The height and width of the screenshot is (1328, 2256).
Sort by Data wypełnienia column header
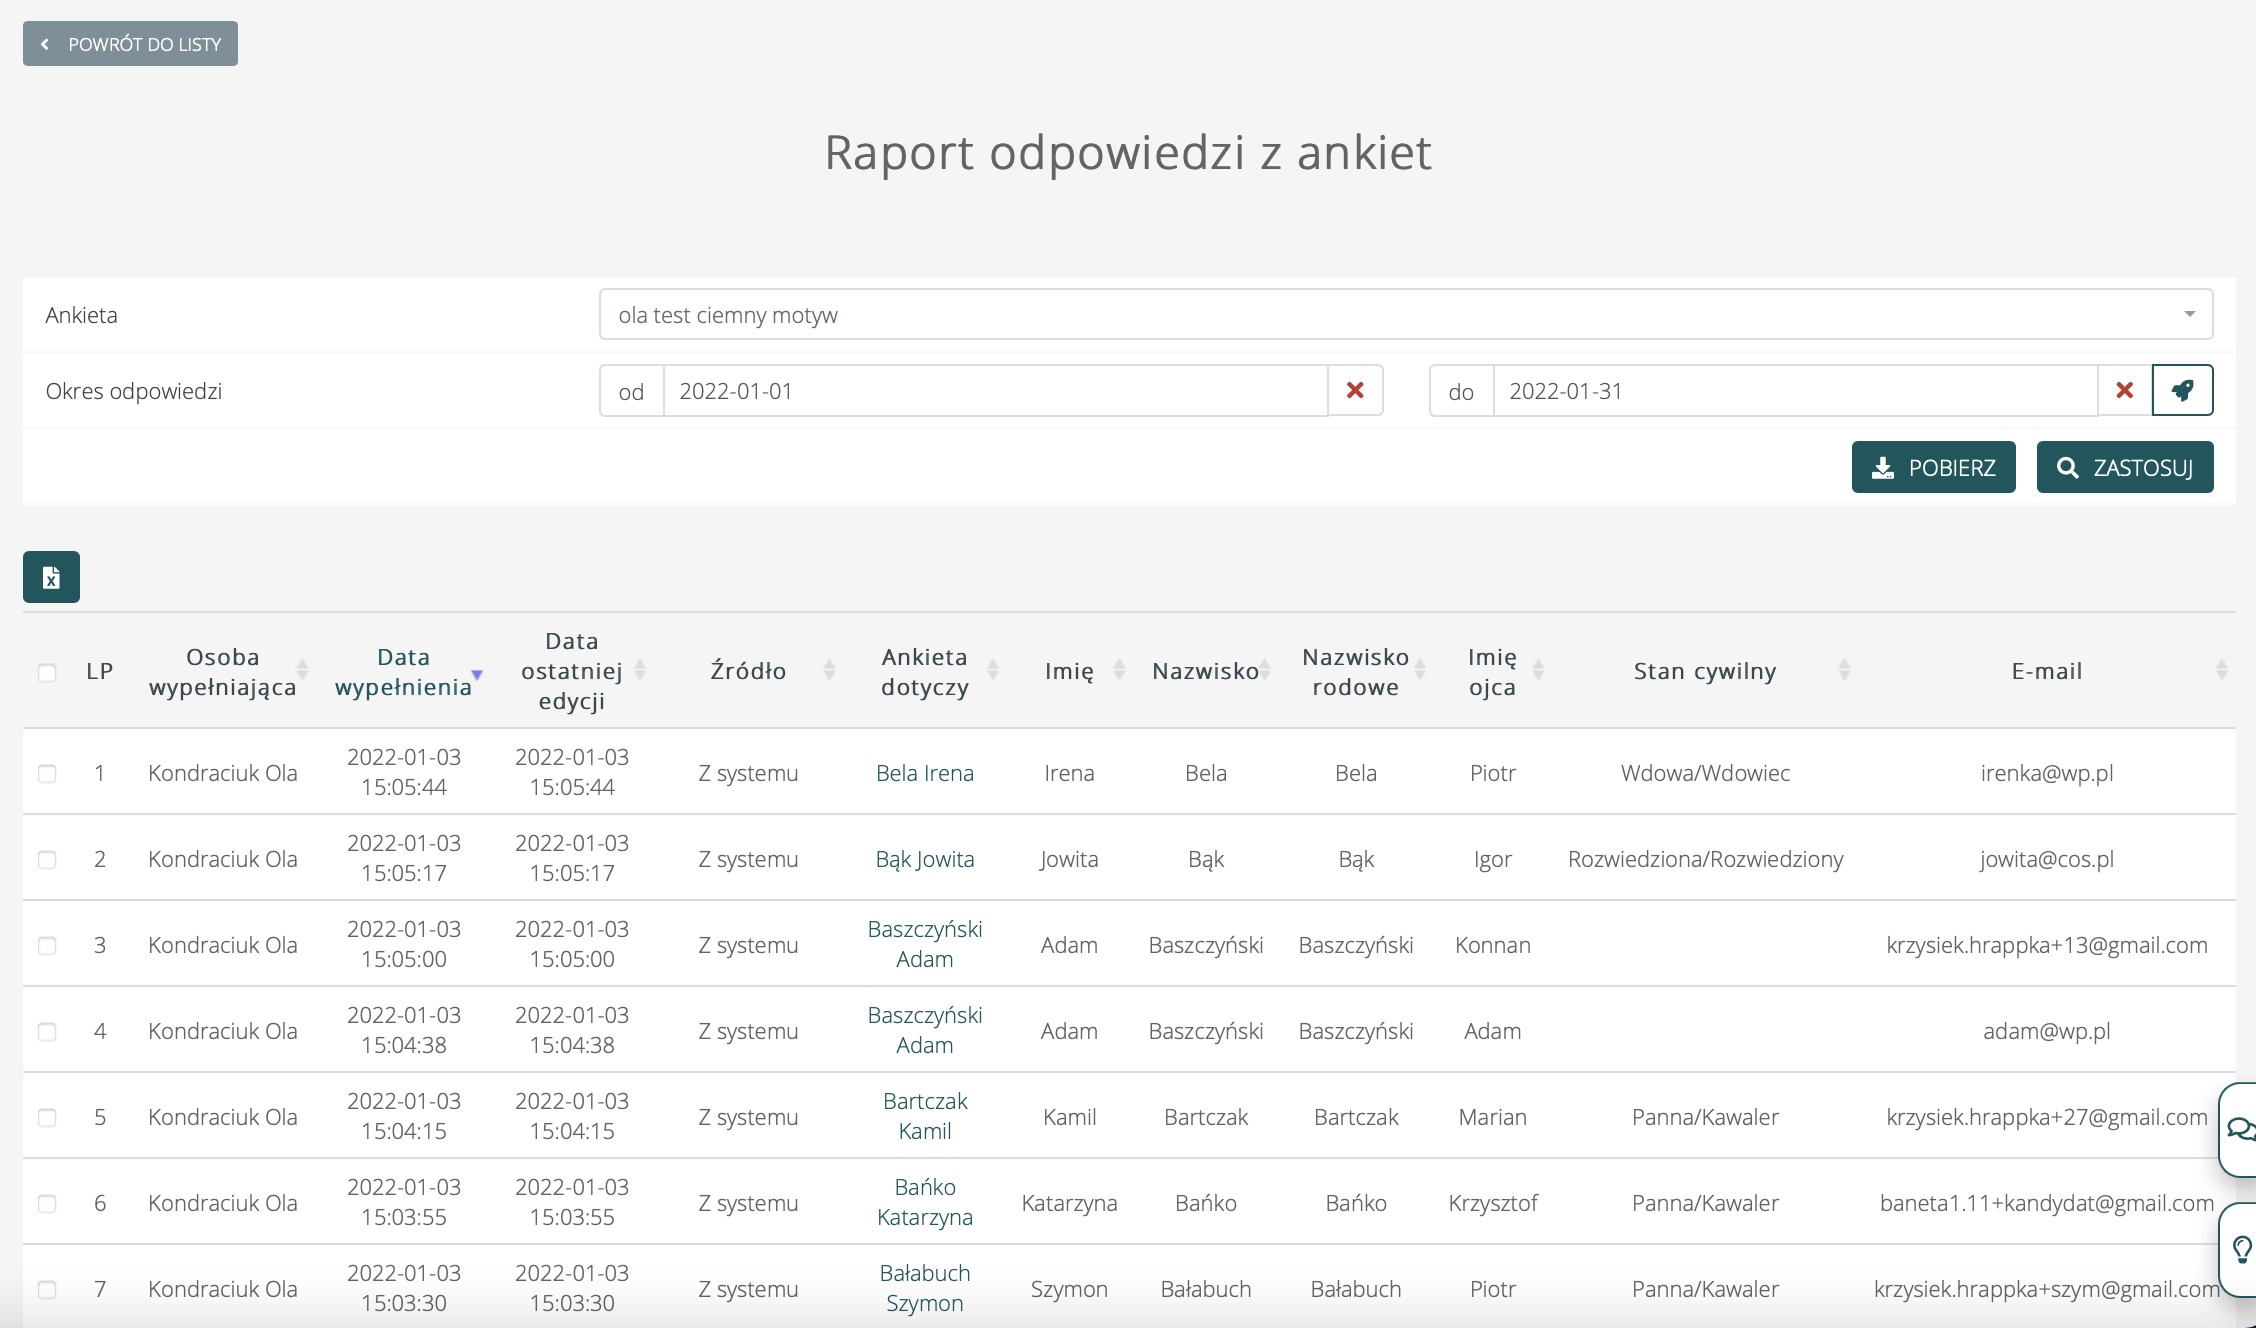click(403, 671)
